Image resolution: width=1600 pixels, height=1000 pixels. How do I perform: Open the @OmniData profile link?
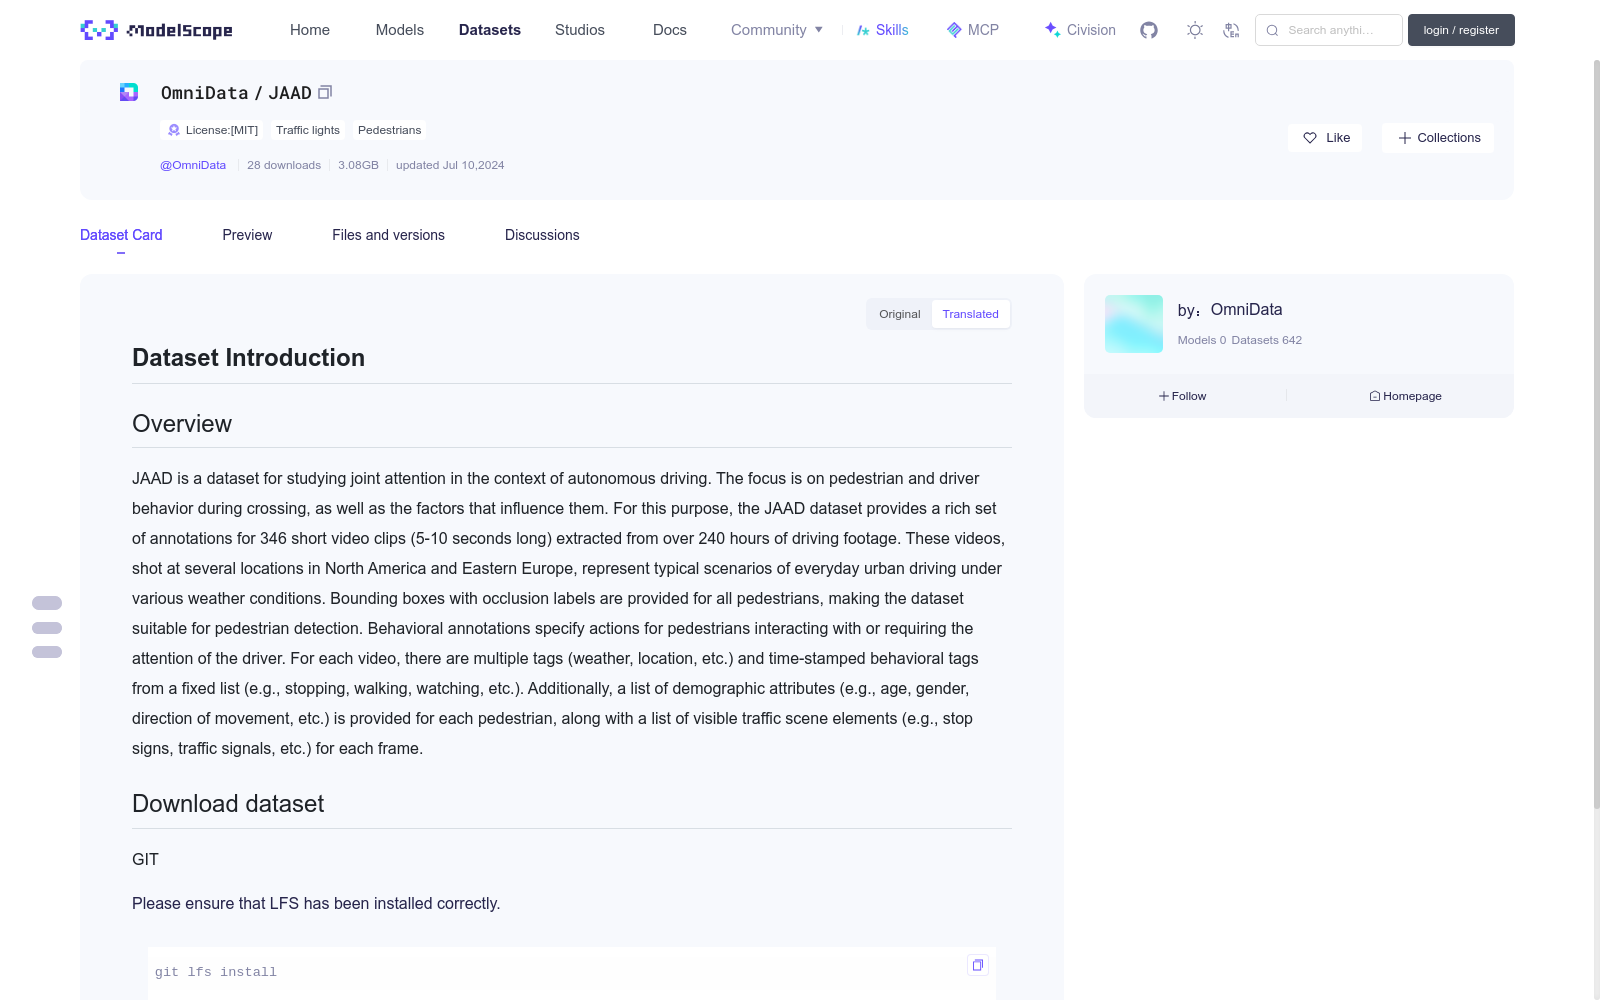[x=193, y=165]
